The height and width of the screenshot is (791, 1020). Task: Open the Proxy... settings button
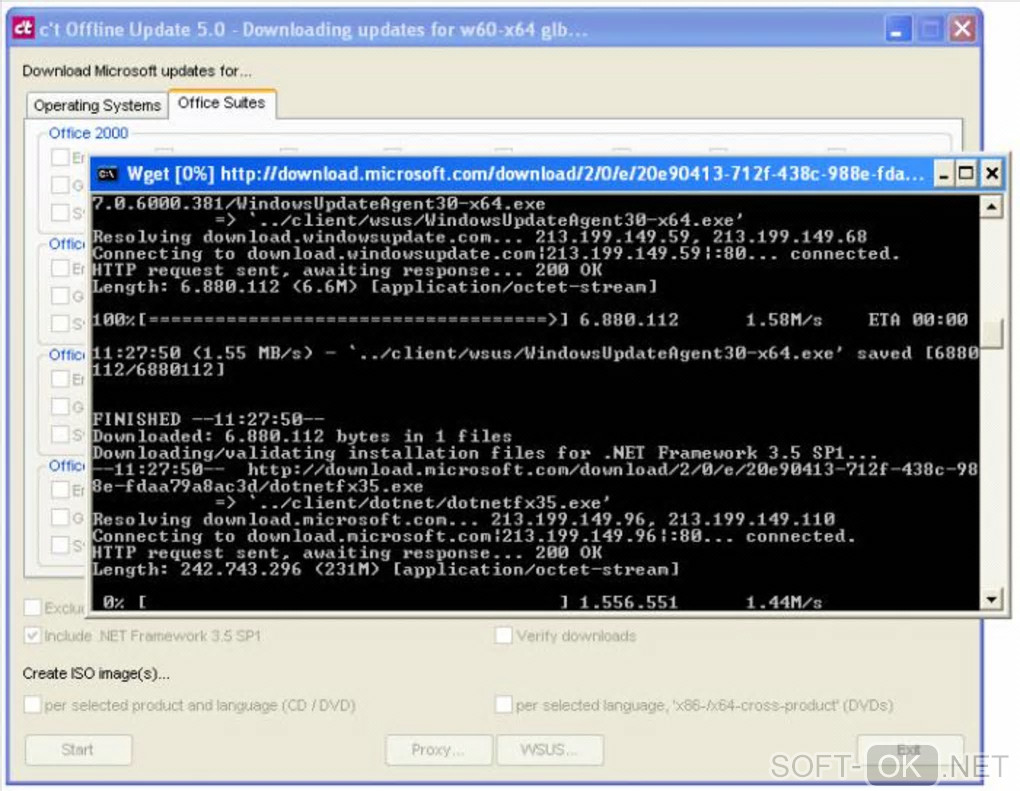point(438,750)
